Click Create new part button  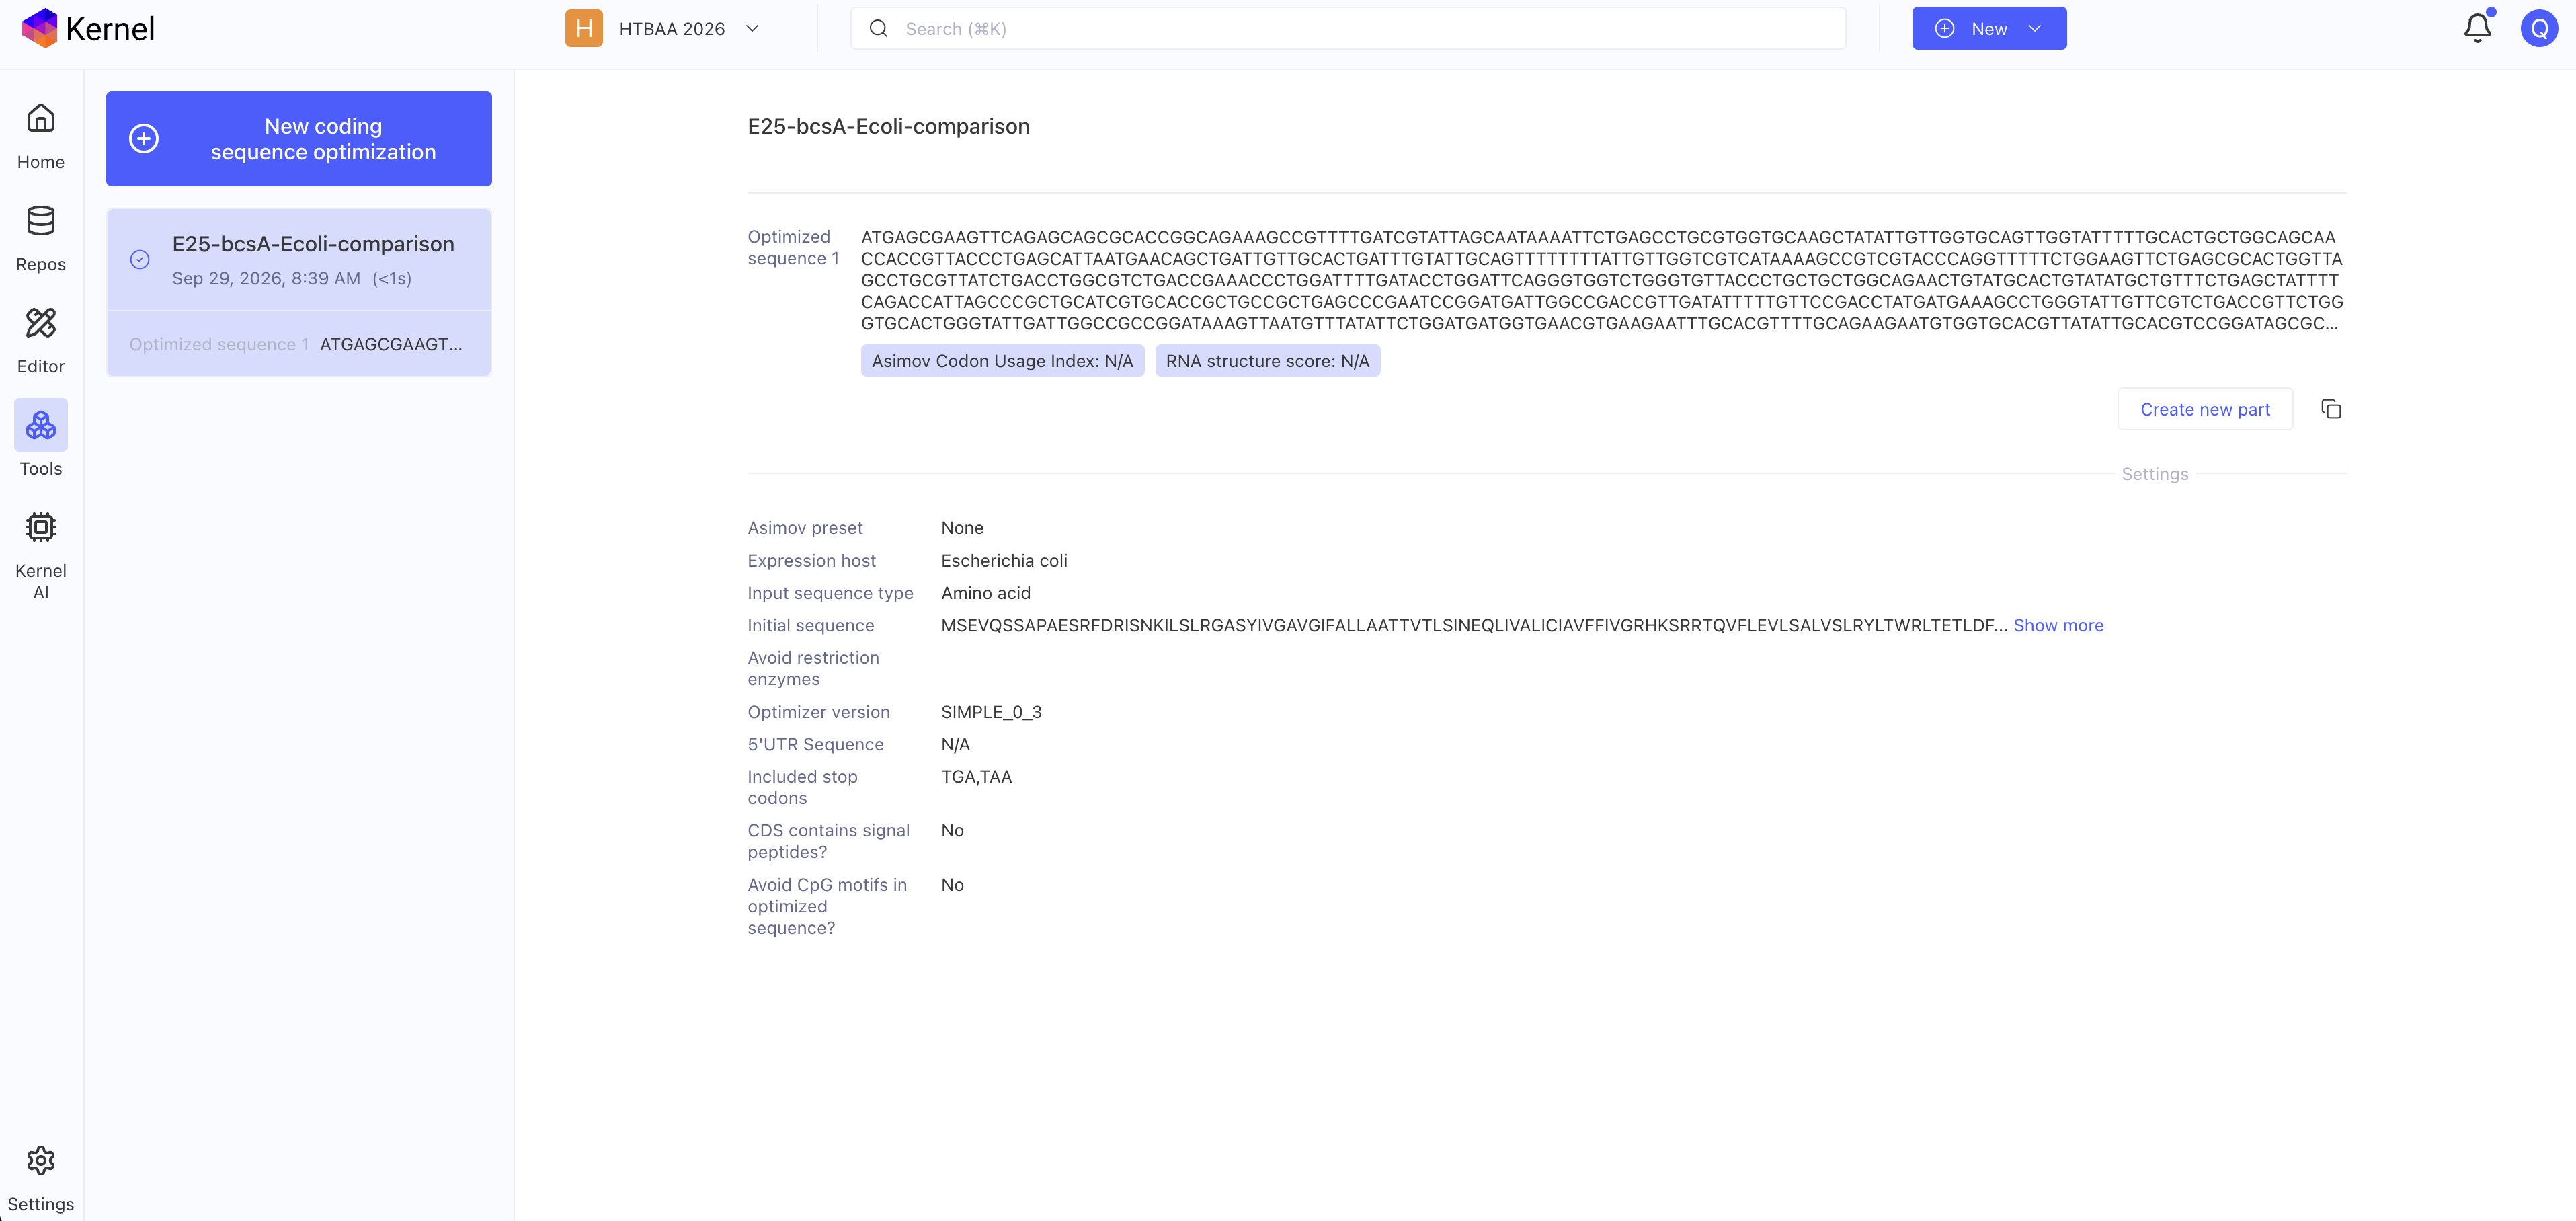[x=2205, y=409]
